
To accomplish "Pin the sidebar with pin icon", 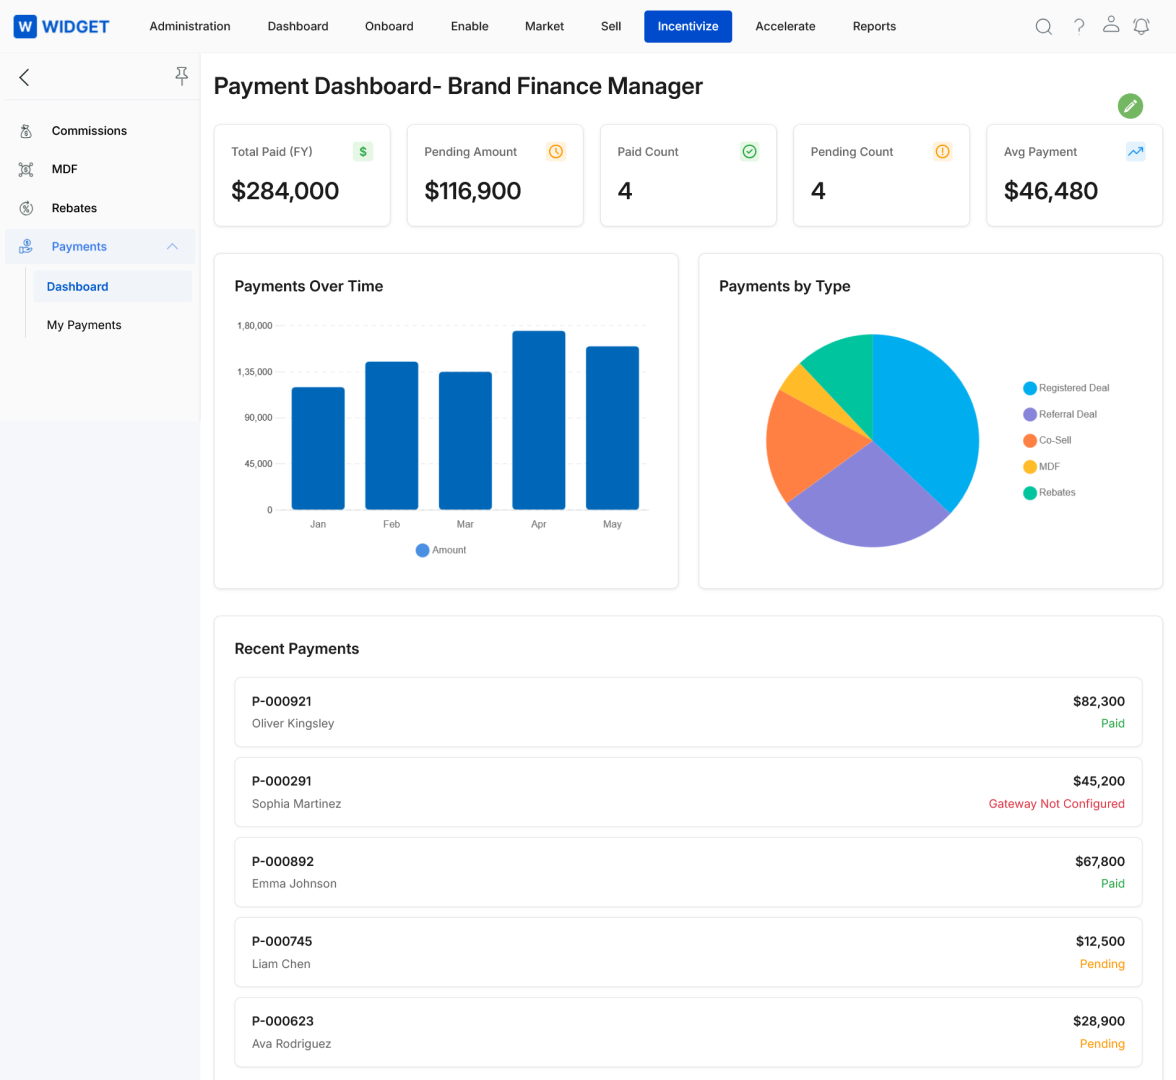I will click(x=182, y=76).
